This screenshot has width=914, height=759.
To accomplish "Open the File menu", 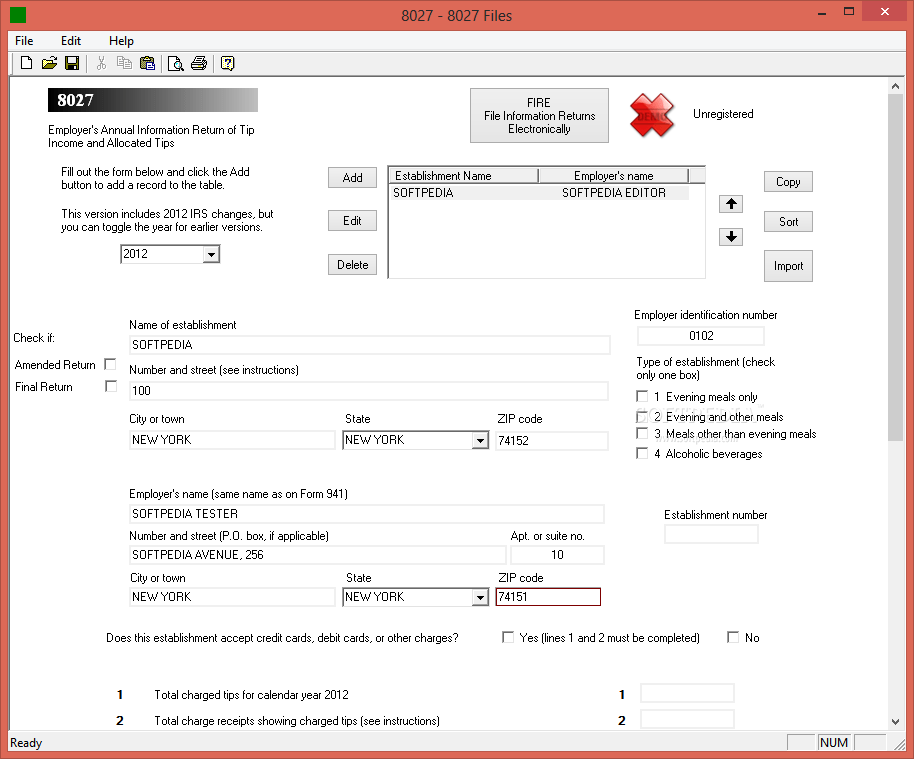I will [x=24, y=41].
